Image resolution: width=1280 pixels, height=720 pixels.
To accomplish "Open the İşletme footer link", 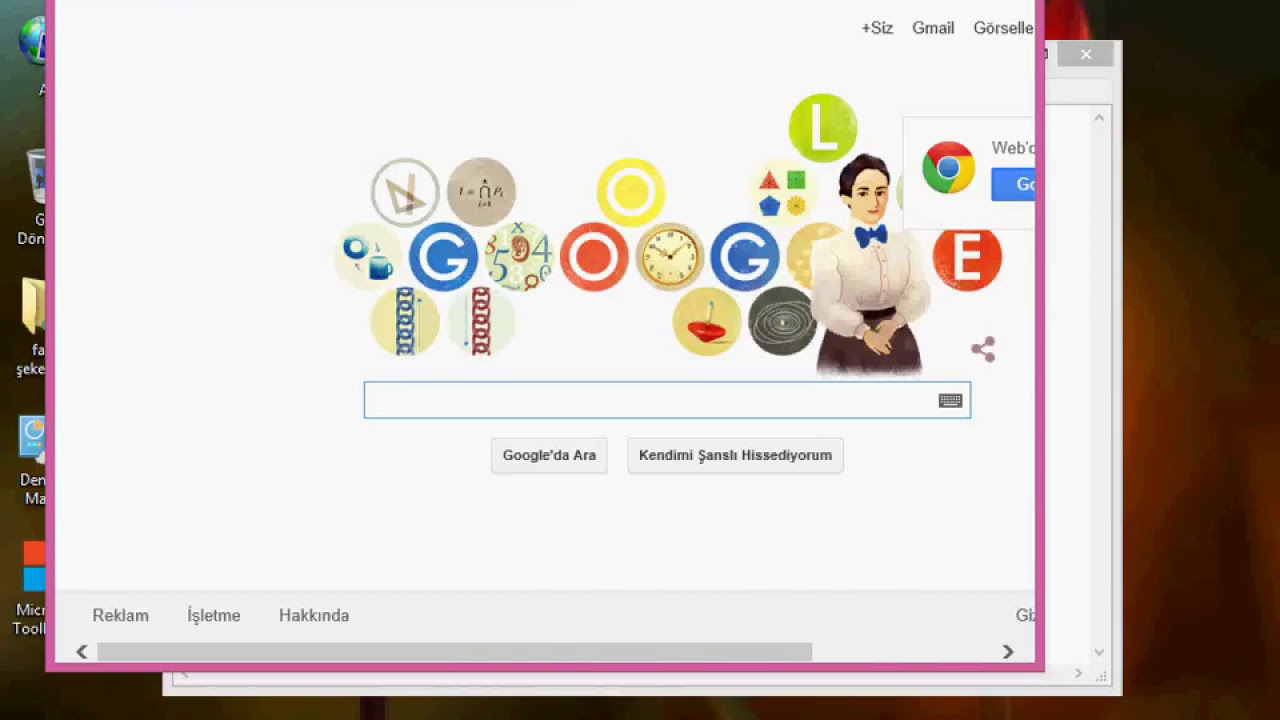I will (214, 616).
